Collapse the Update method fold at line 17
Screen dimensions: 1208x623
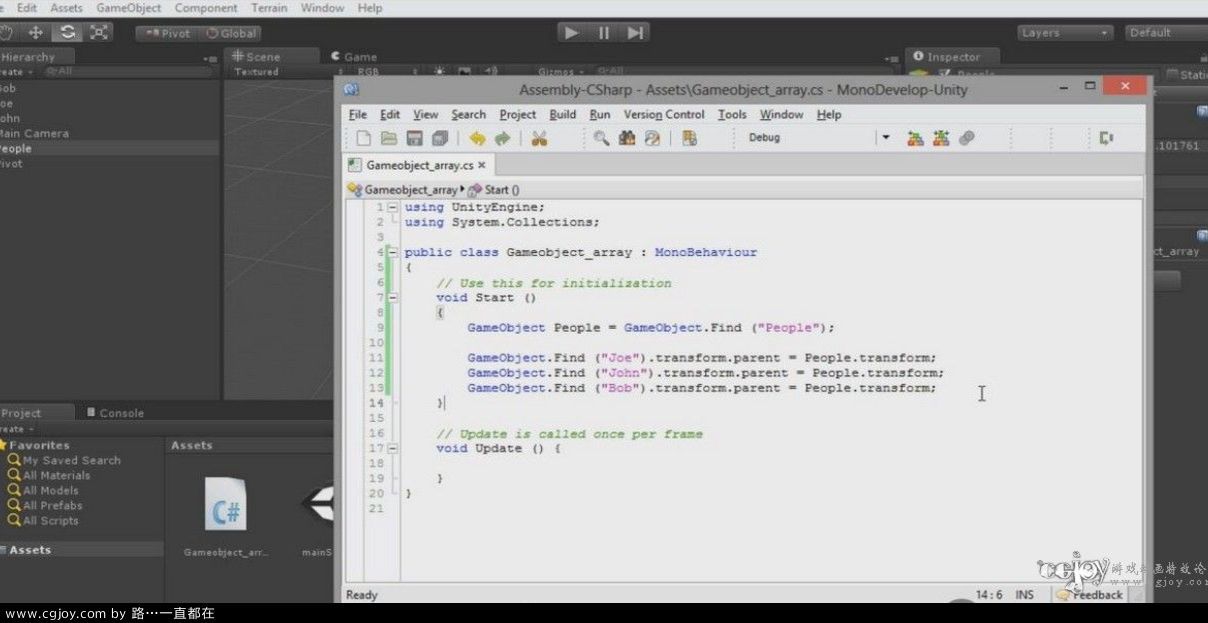click(x=392, y=448)
